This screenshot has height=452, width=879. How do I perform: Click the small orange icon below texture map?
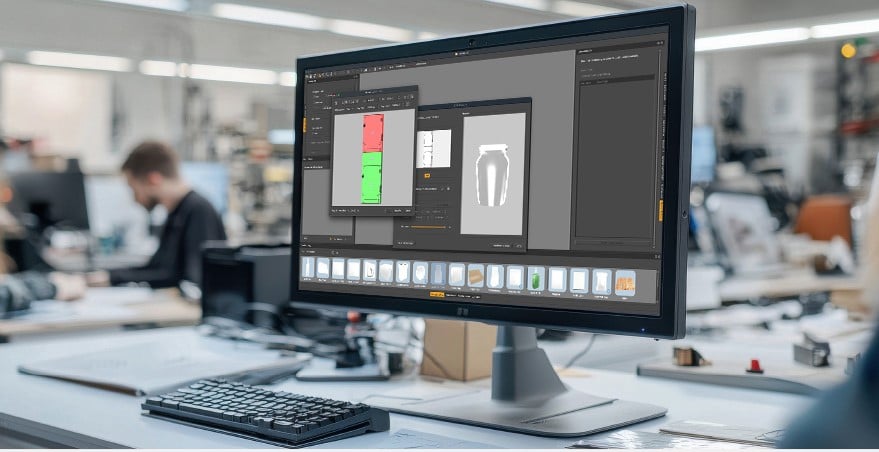(427, 175)
